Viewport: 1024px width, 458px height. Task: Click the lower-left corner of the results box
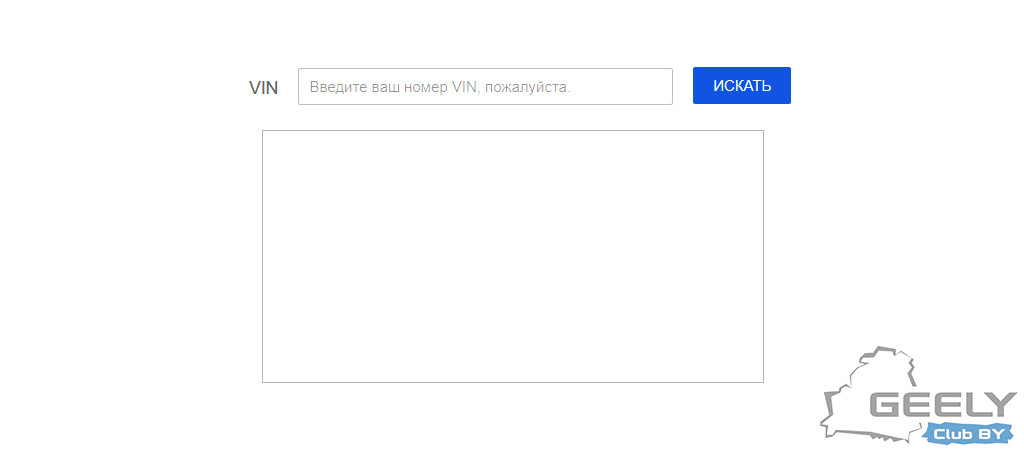(x=263, y=382)
